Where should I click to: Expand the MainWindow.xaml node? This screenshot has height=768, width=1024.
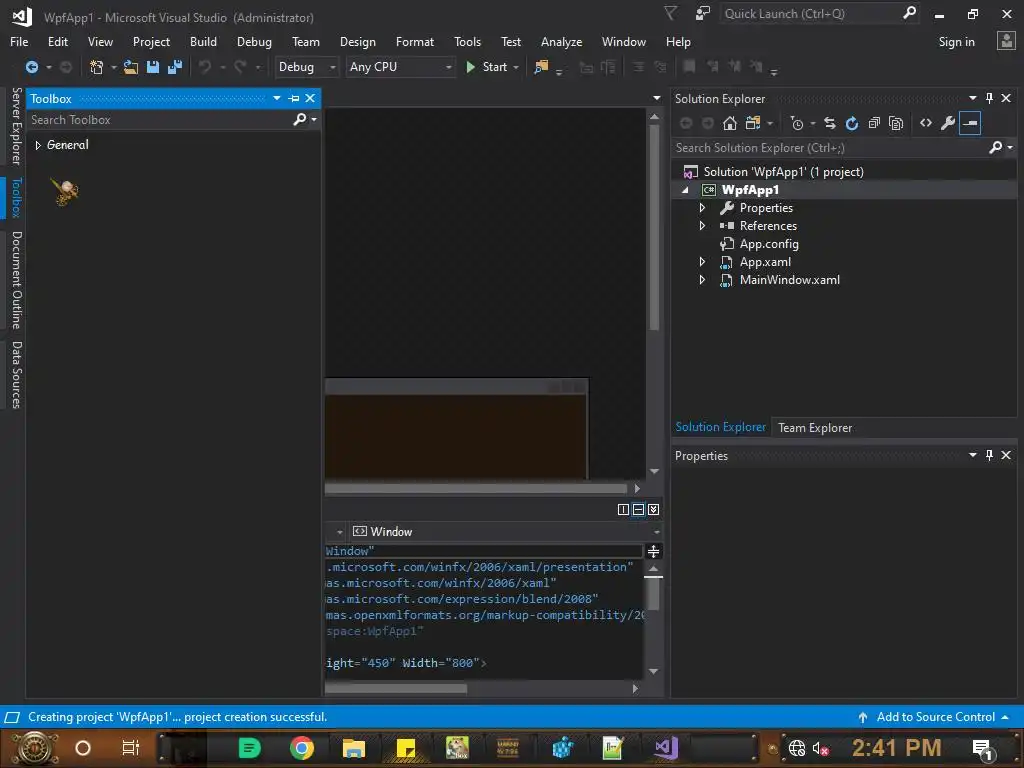point(703,280)
